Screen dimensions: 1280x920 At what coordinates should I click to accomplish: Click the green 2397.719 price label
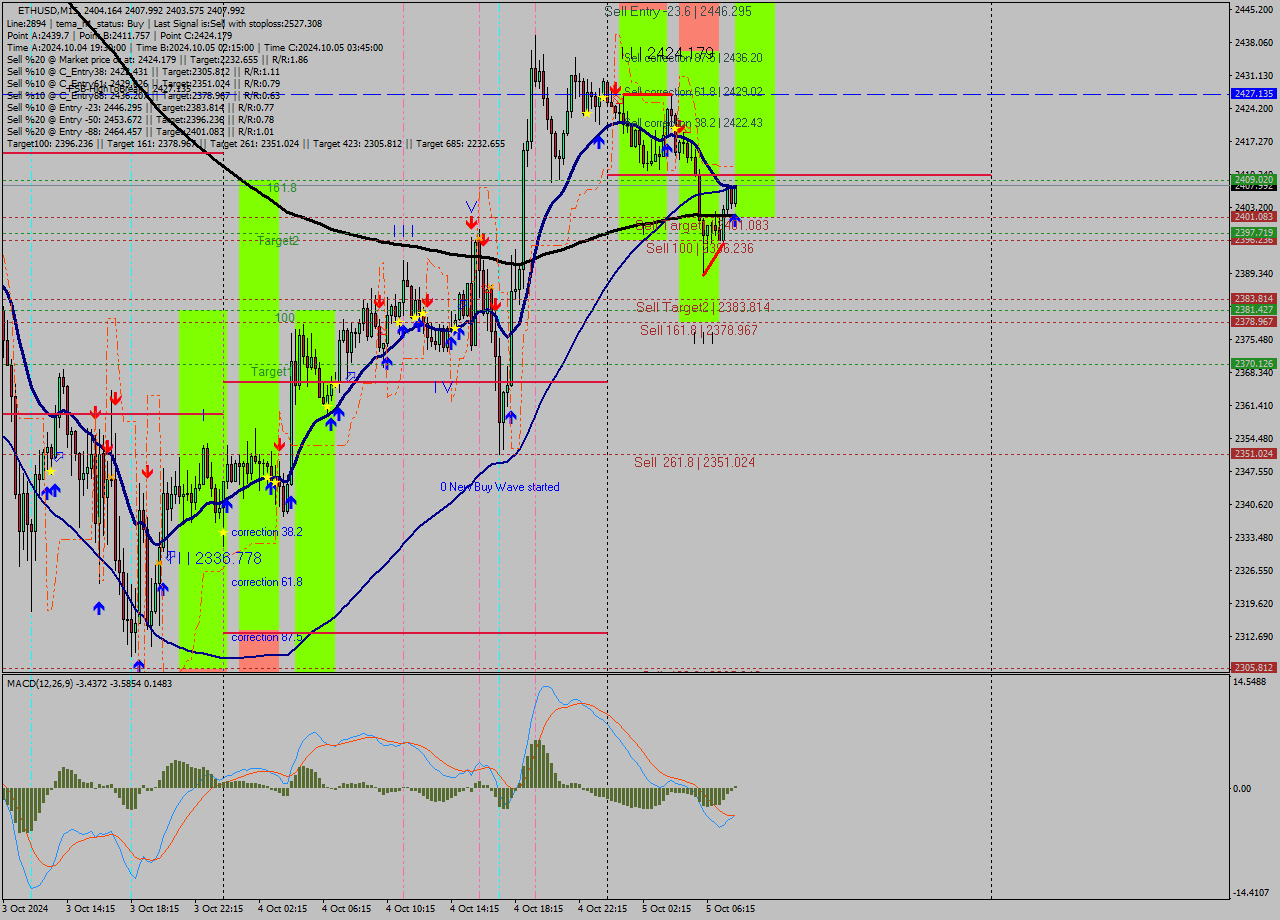tap(1253, 232)
